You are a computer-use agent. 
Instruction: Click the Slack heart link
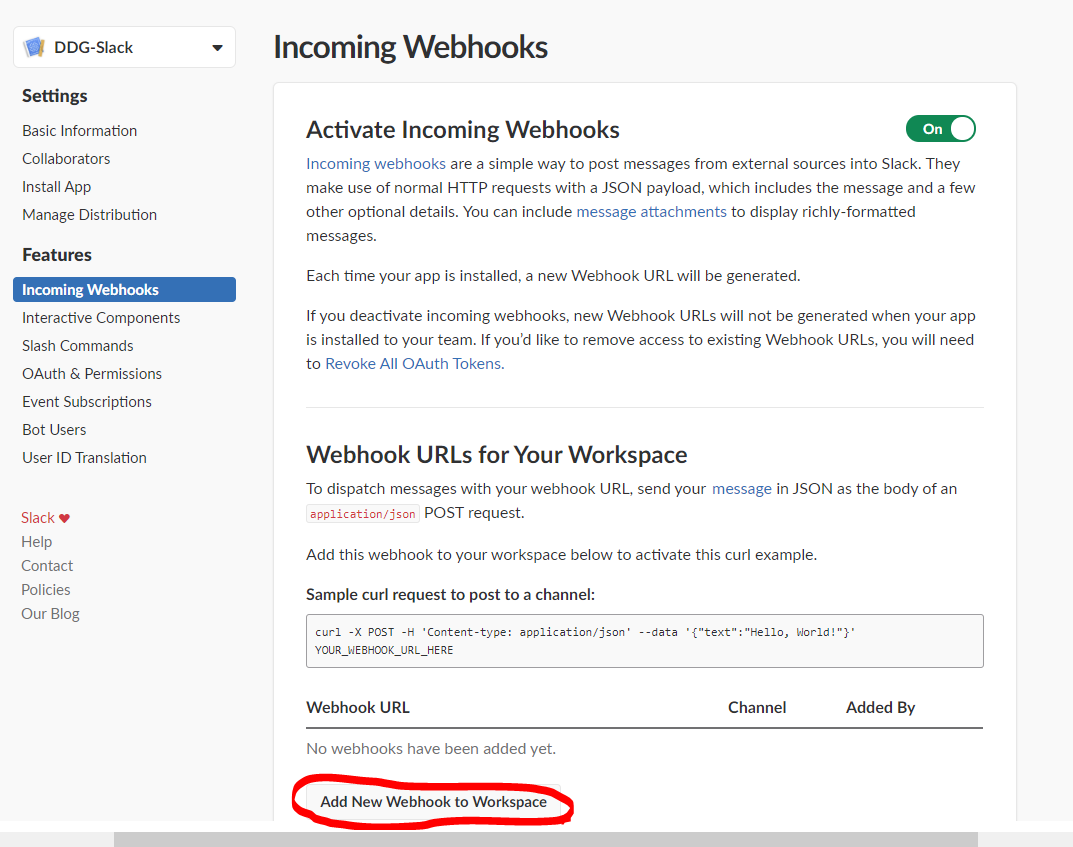pos(45,518)
